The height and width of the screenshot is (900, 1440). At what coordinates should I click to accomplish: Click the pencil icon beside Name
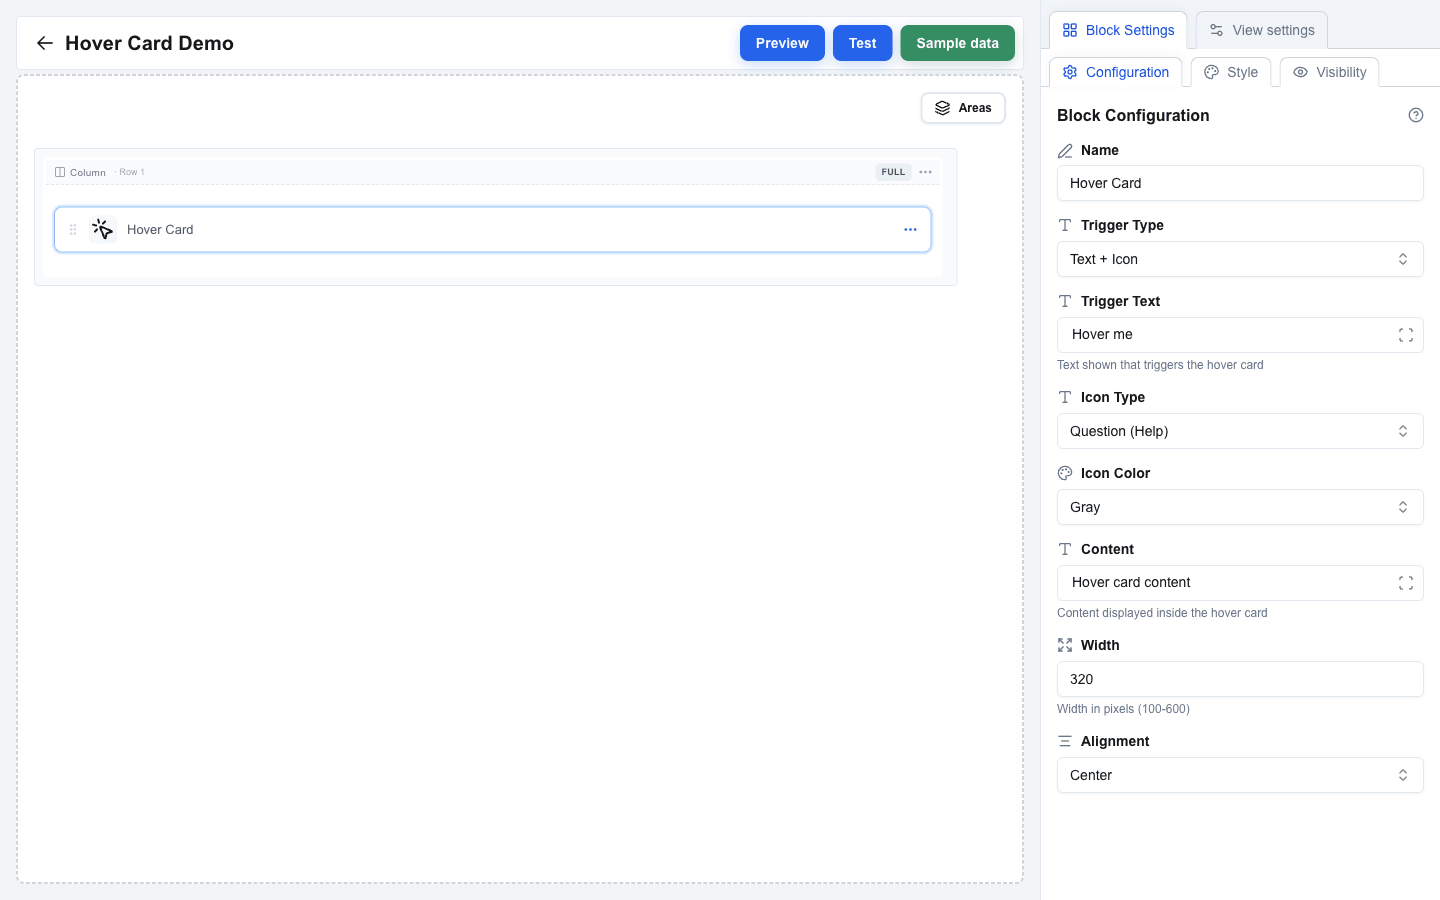(x=1065, y=151)
